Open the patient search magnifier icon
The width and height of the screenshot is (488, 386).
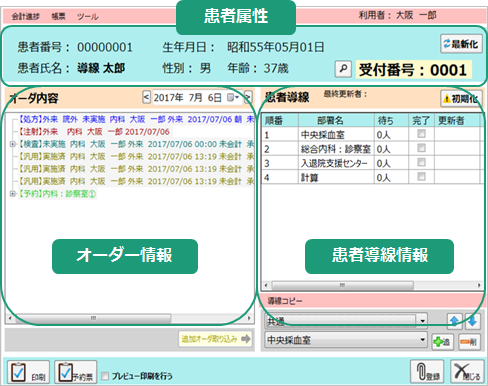[343, 69]
